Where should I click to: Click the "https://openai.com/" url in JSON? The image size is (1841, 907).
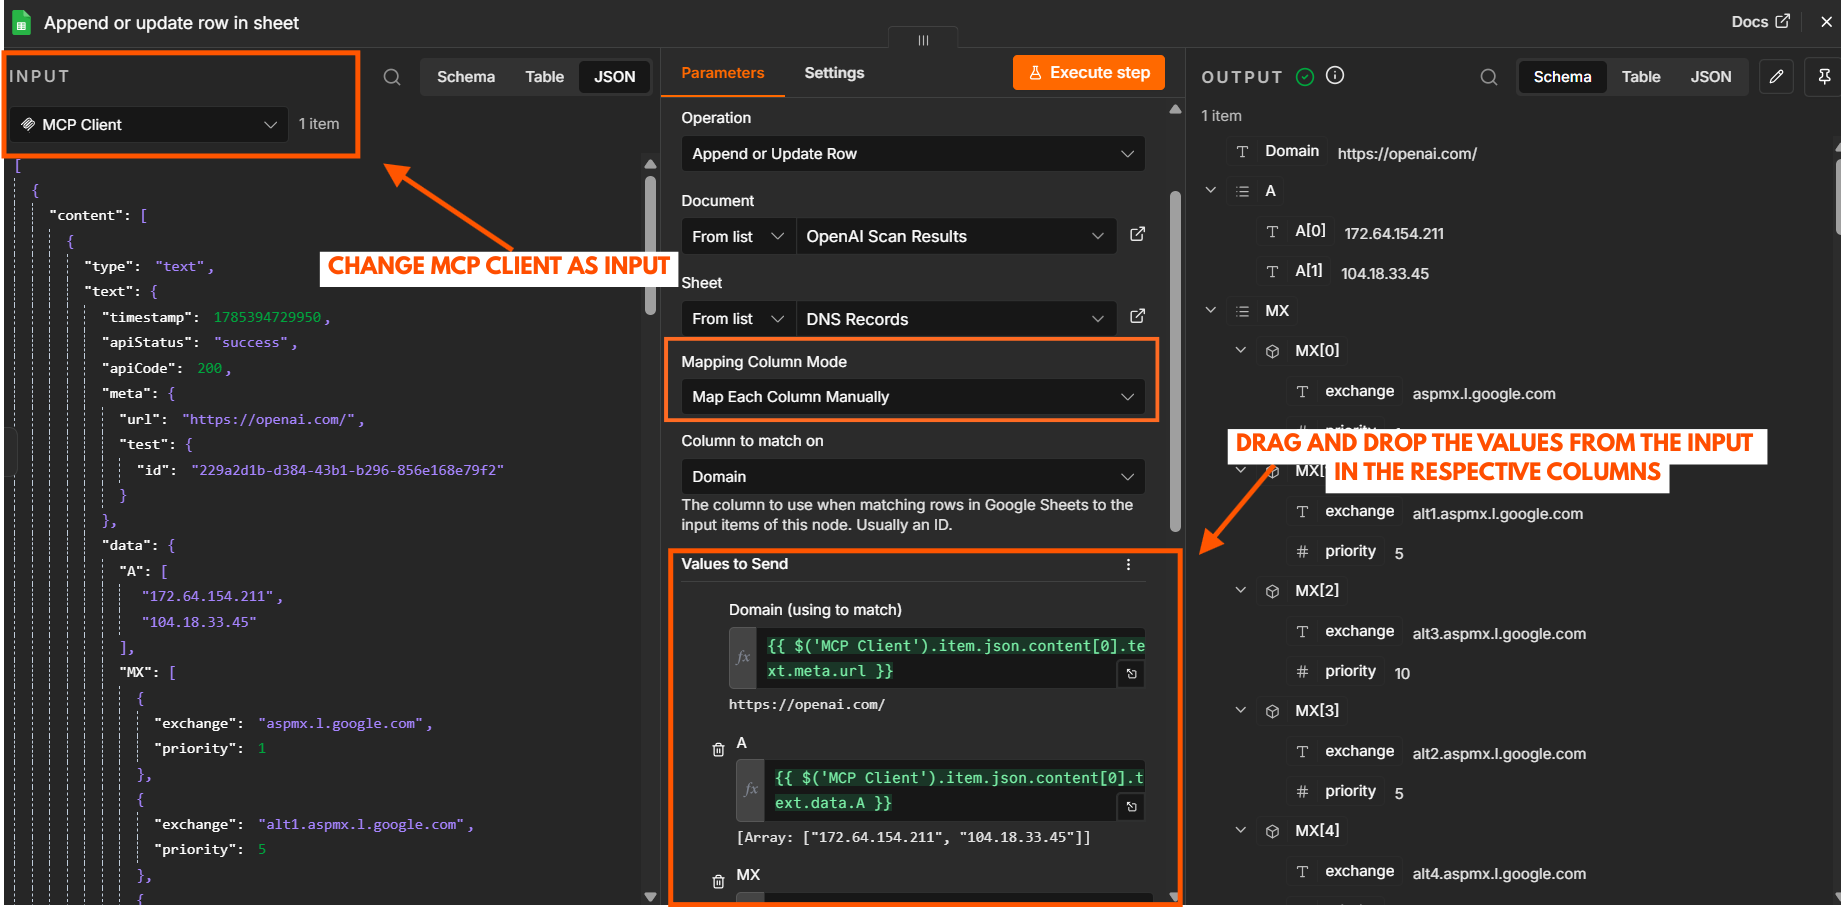268,419
